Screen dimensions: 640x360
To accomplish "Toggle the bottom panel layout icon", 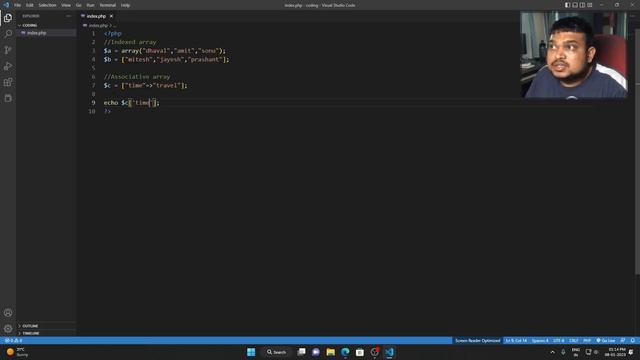I will pos(575,5).
